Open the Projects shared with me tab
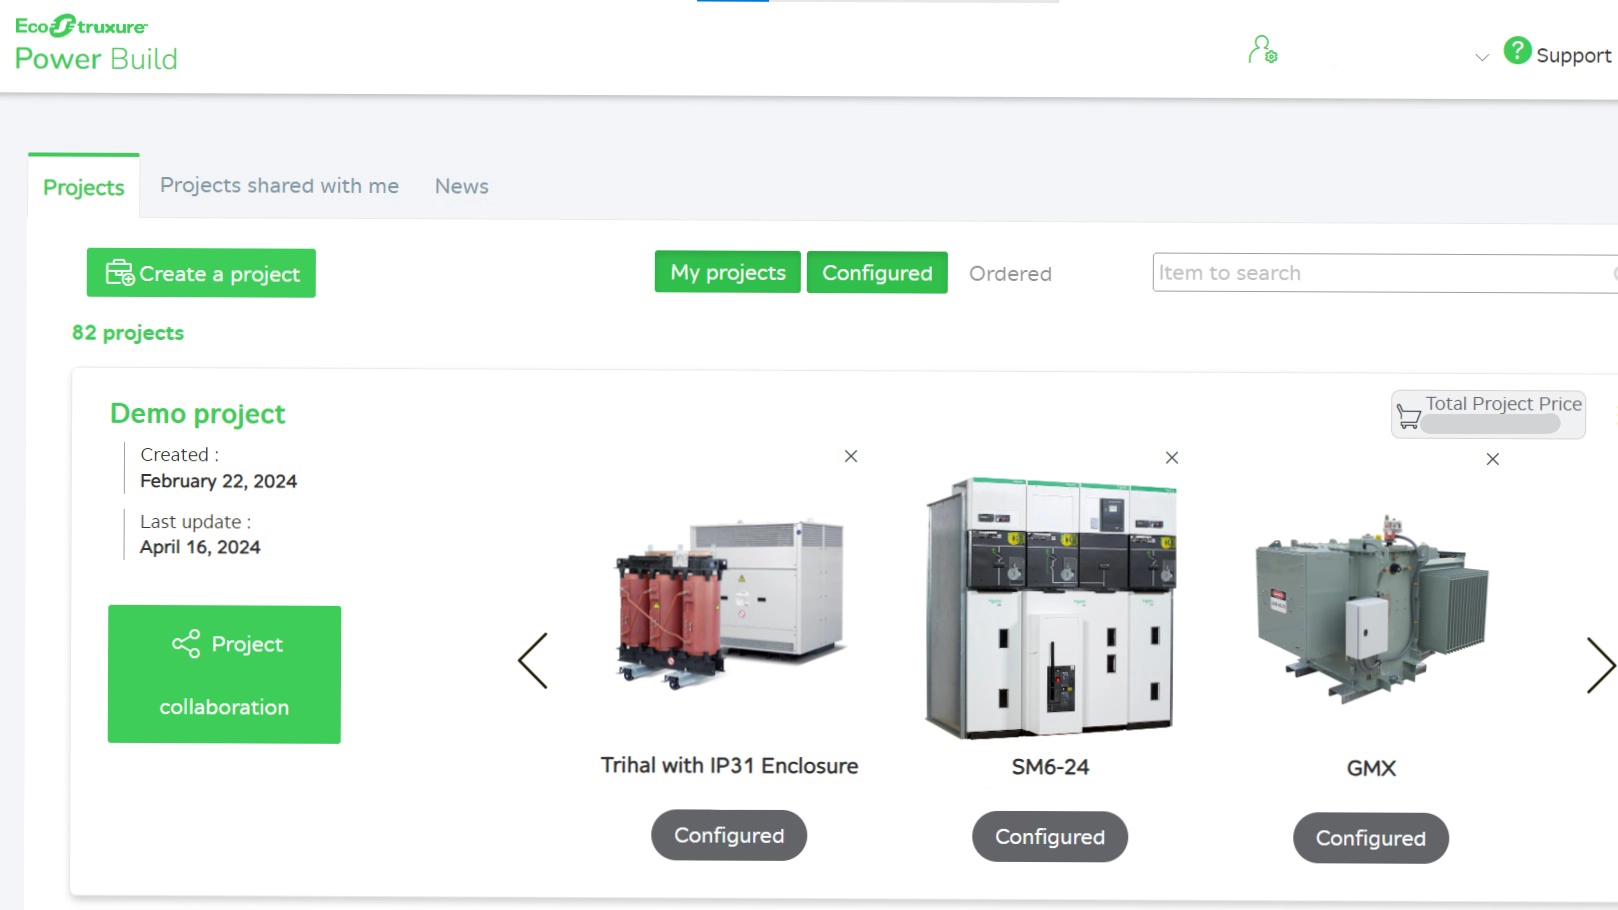 click(279, 186)
